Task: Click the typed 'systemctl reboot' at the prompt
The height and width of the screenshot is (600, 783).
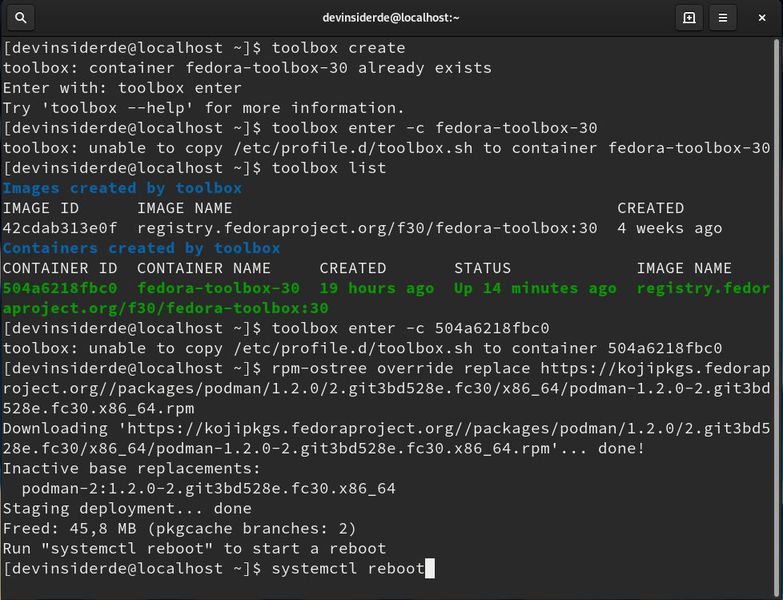Action: click(x=348, y=568)
